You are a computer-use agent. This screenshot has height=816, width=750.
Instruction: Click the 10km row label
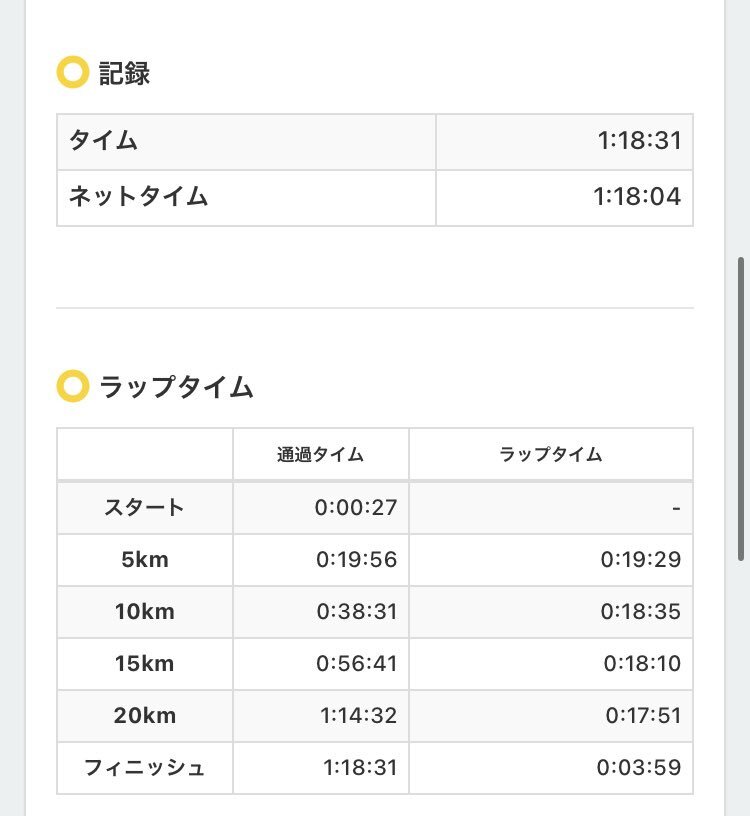click(x=145, y=611)
